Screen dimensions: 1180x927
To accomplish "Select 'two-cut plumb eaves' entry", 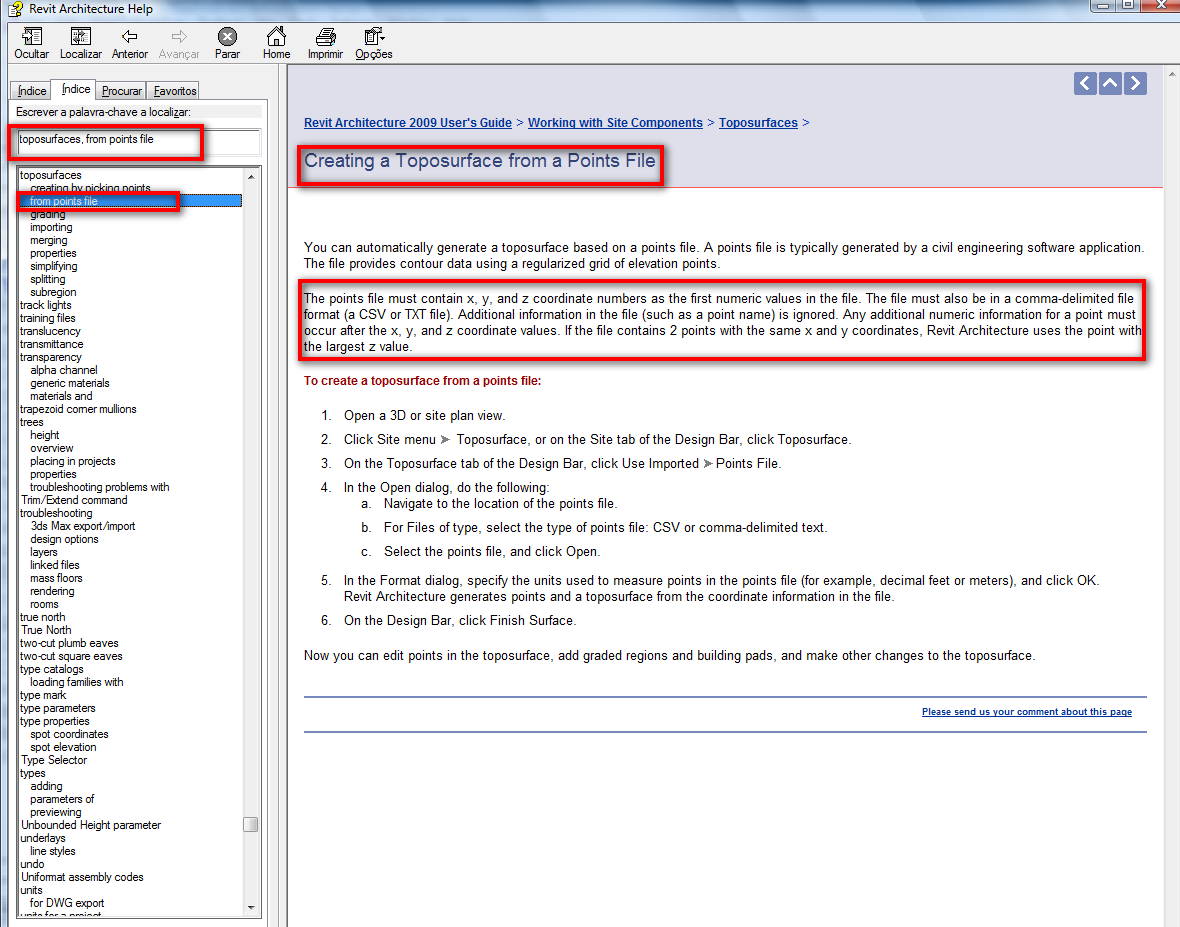I will tap(69, 643).
